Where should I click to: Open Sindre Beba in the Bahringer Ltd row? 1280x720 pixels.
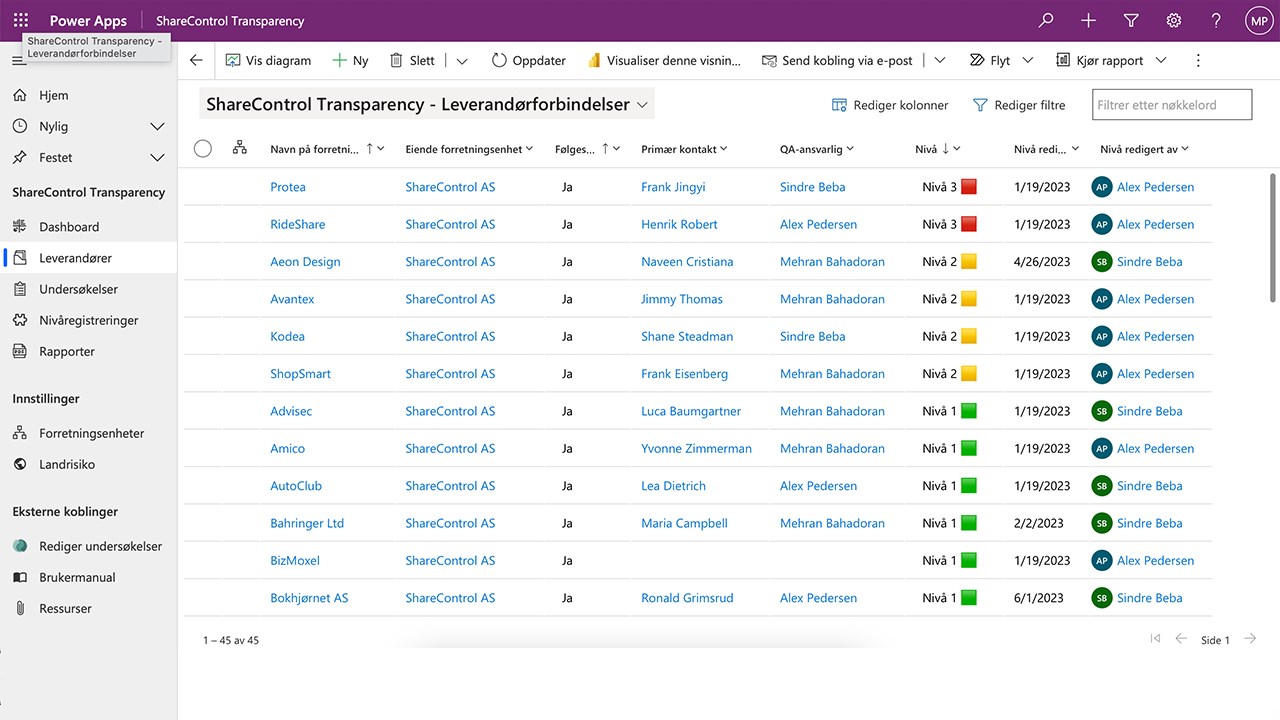pyautogui.click(x=1149, y=523)
